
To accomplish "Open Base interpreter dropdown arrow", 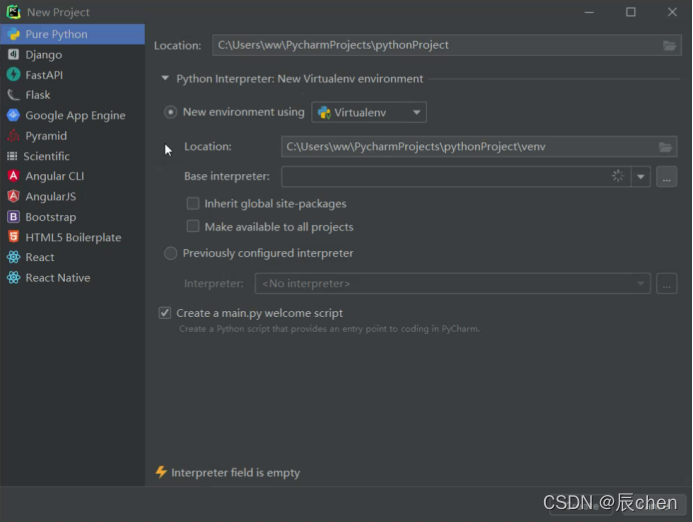I will tap(640, 177).
